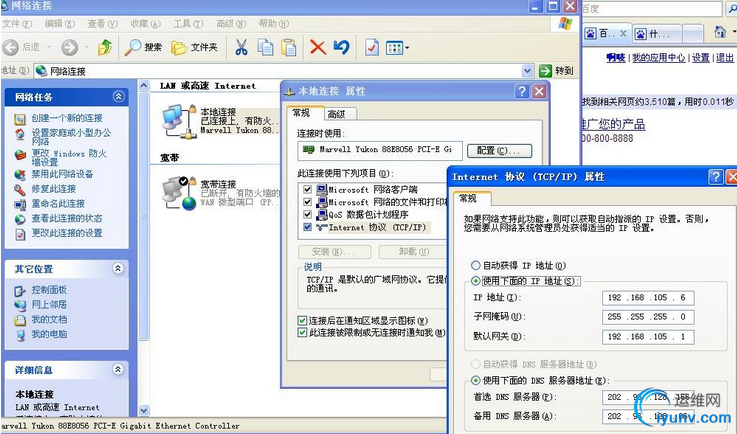
Task: Open the 编辑(E) menu
Action: (60, 24)
